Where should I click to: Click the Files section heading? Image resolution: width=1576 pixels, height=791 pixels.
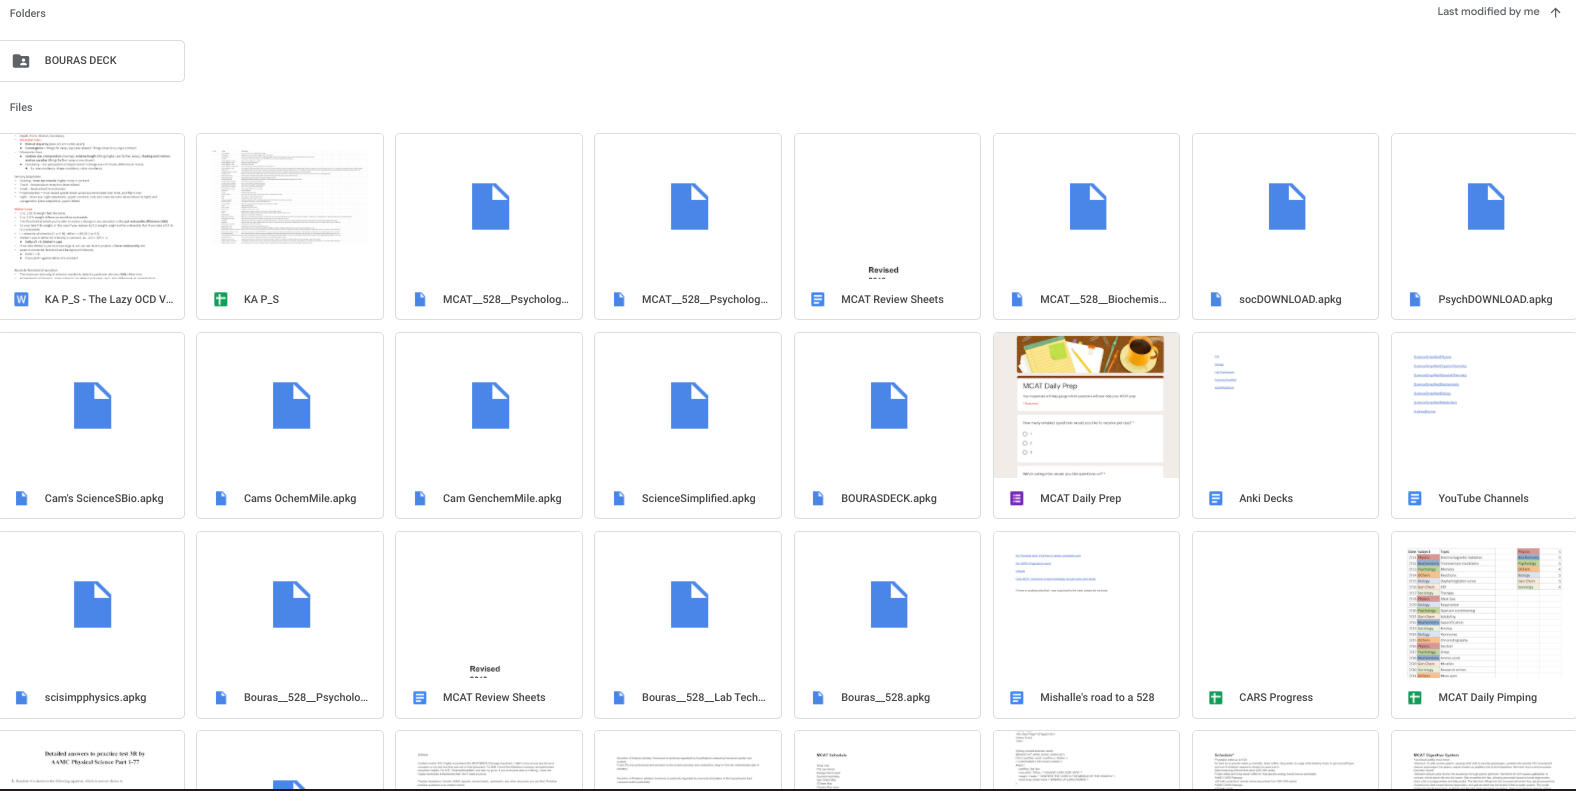pyautogui.click(x=21, y=107)
